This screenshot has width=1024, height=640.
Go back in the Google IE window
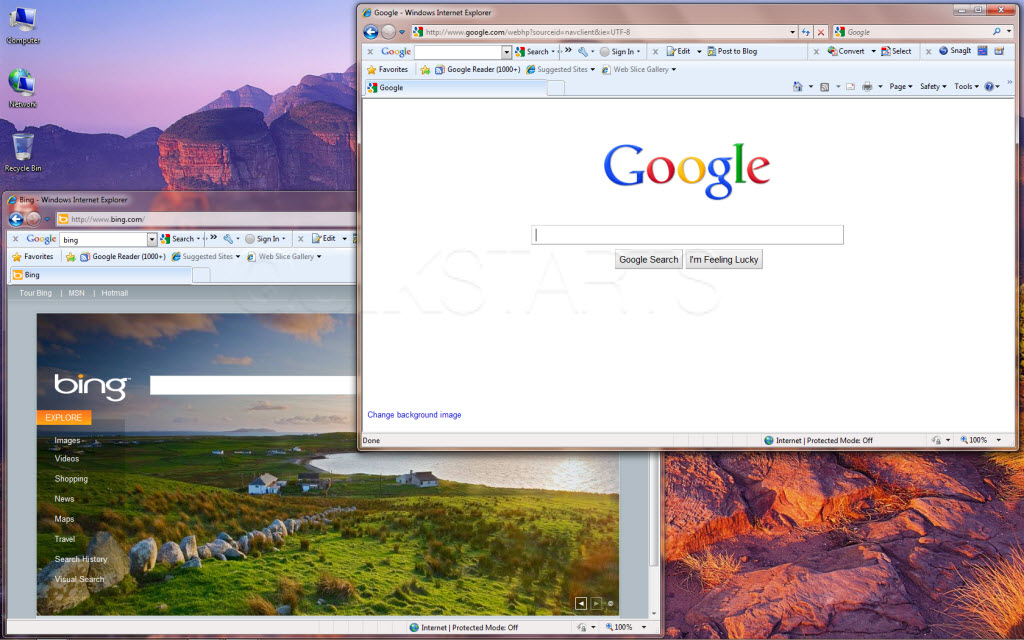pyautogui.click(x=371, y=32)
